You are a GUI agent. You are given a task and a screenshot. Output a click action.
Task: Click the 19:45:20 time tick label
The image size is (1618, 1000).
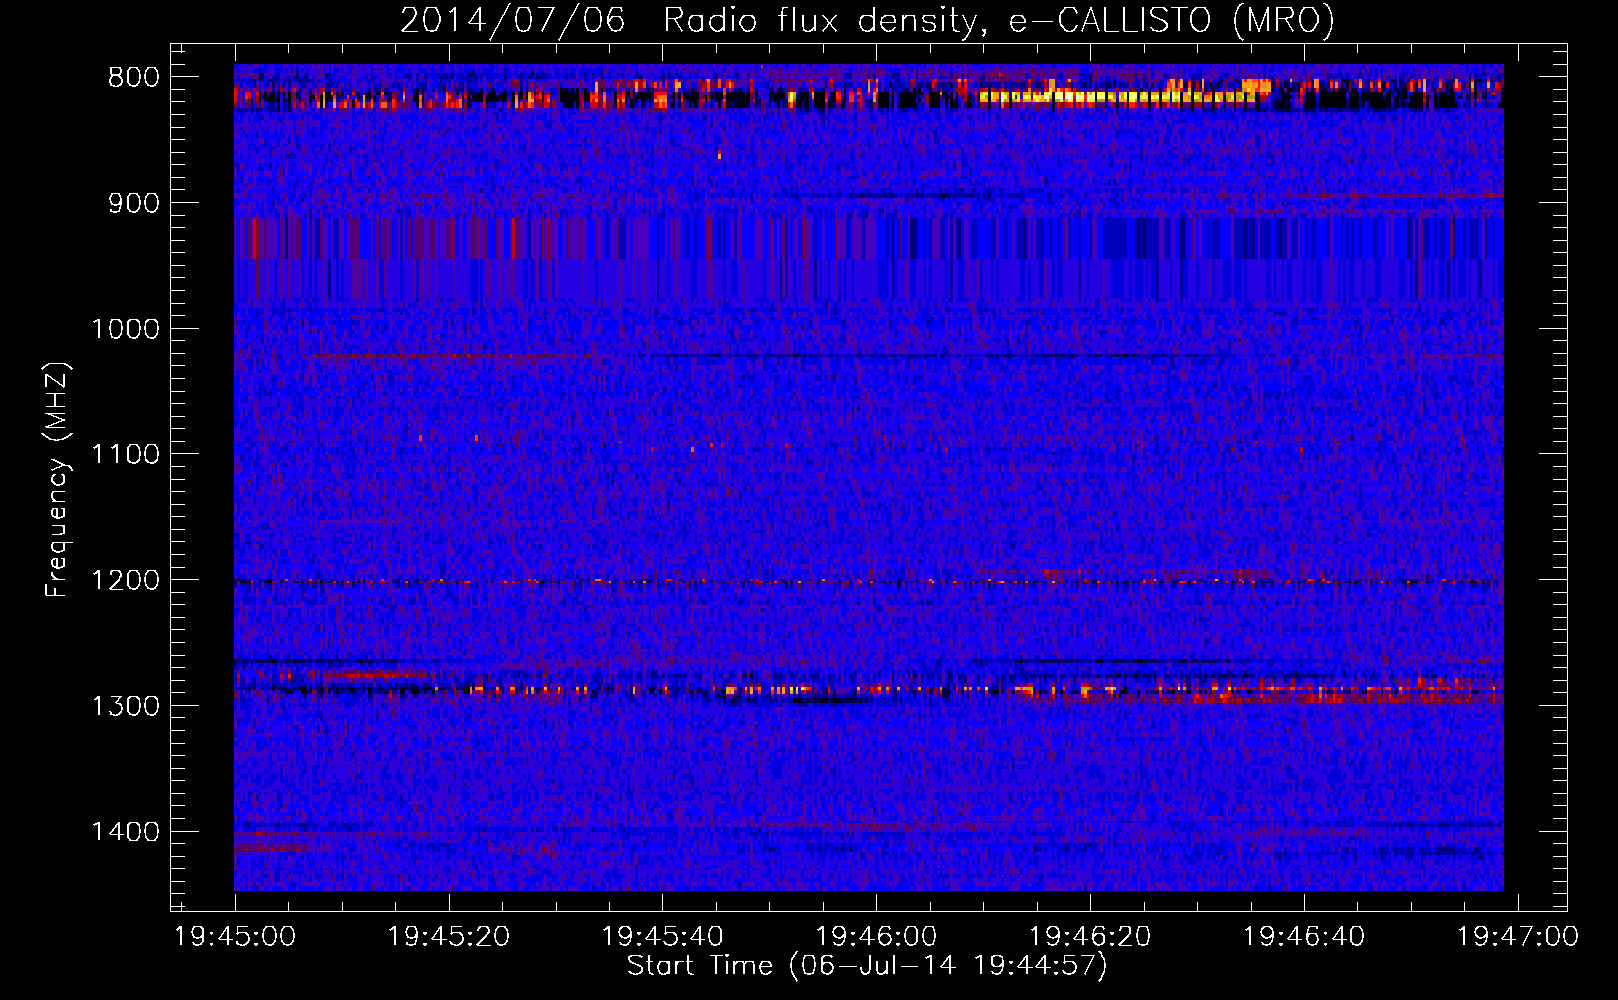pyautogui.click(x=449, y=937)
